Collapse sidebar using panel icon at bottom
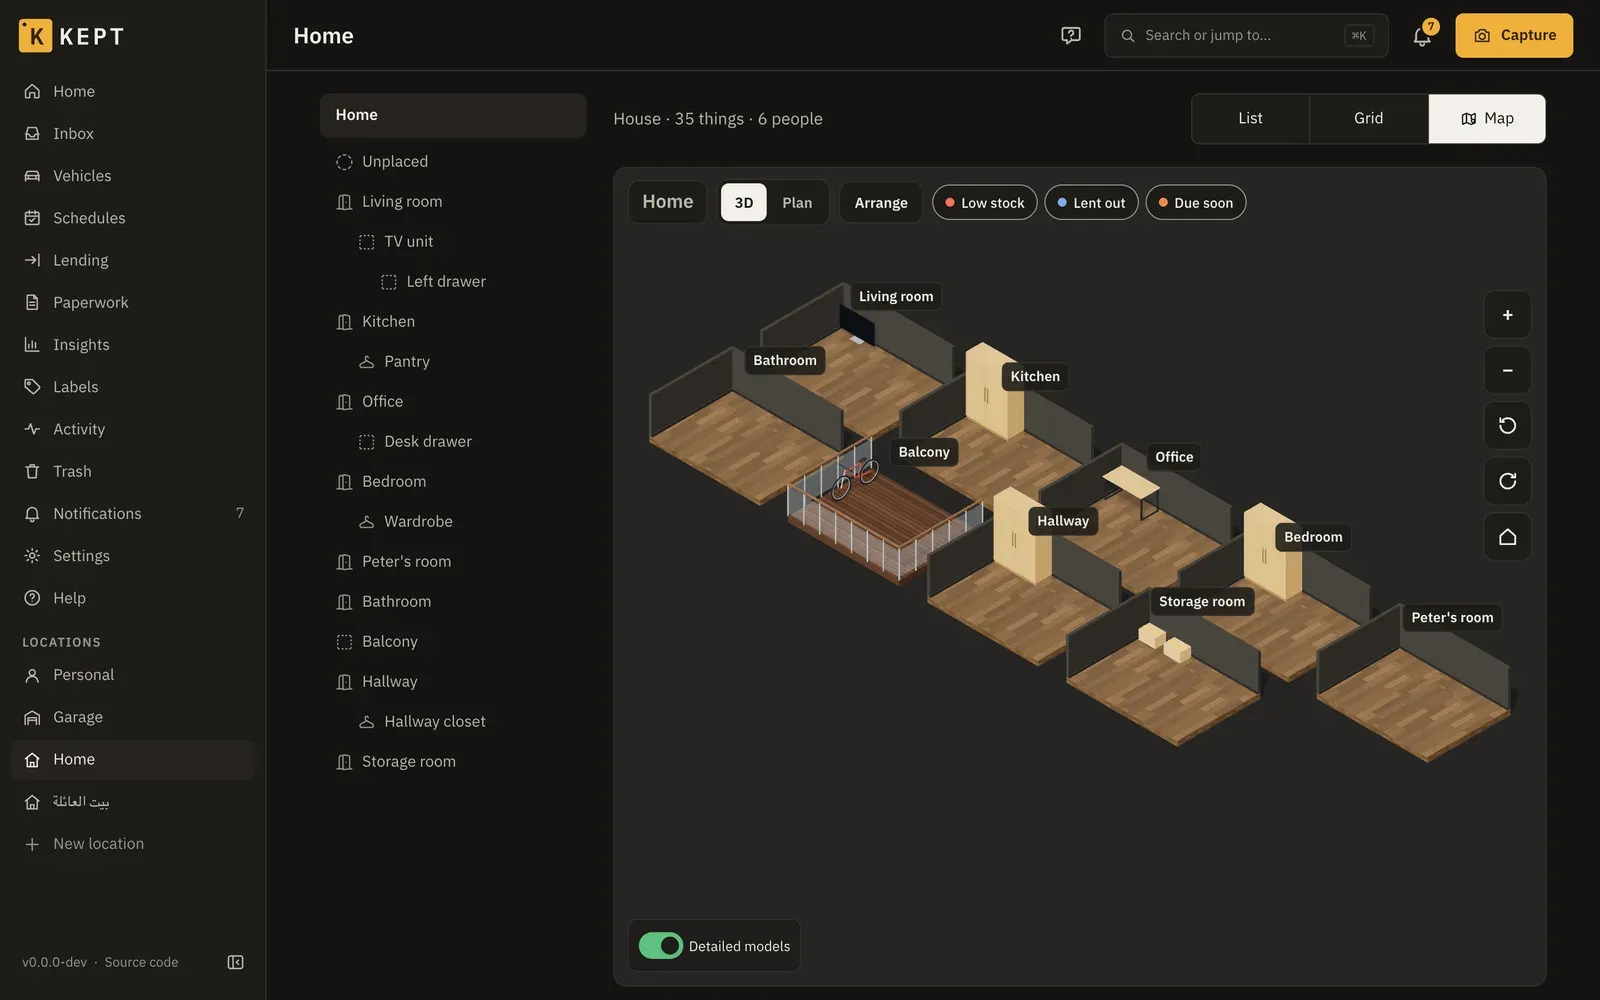Image resolution: width=1600 pixels, height=1000 pixels. pos(235,962)
